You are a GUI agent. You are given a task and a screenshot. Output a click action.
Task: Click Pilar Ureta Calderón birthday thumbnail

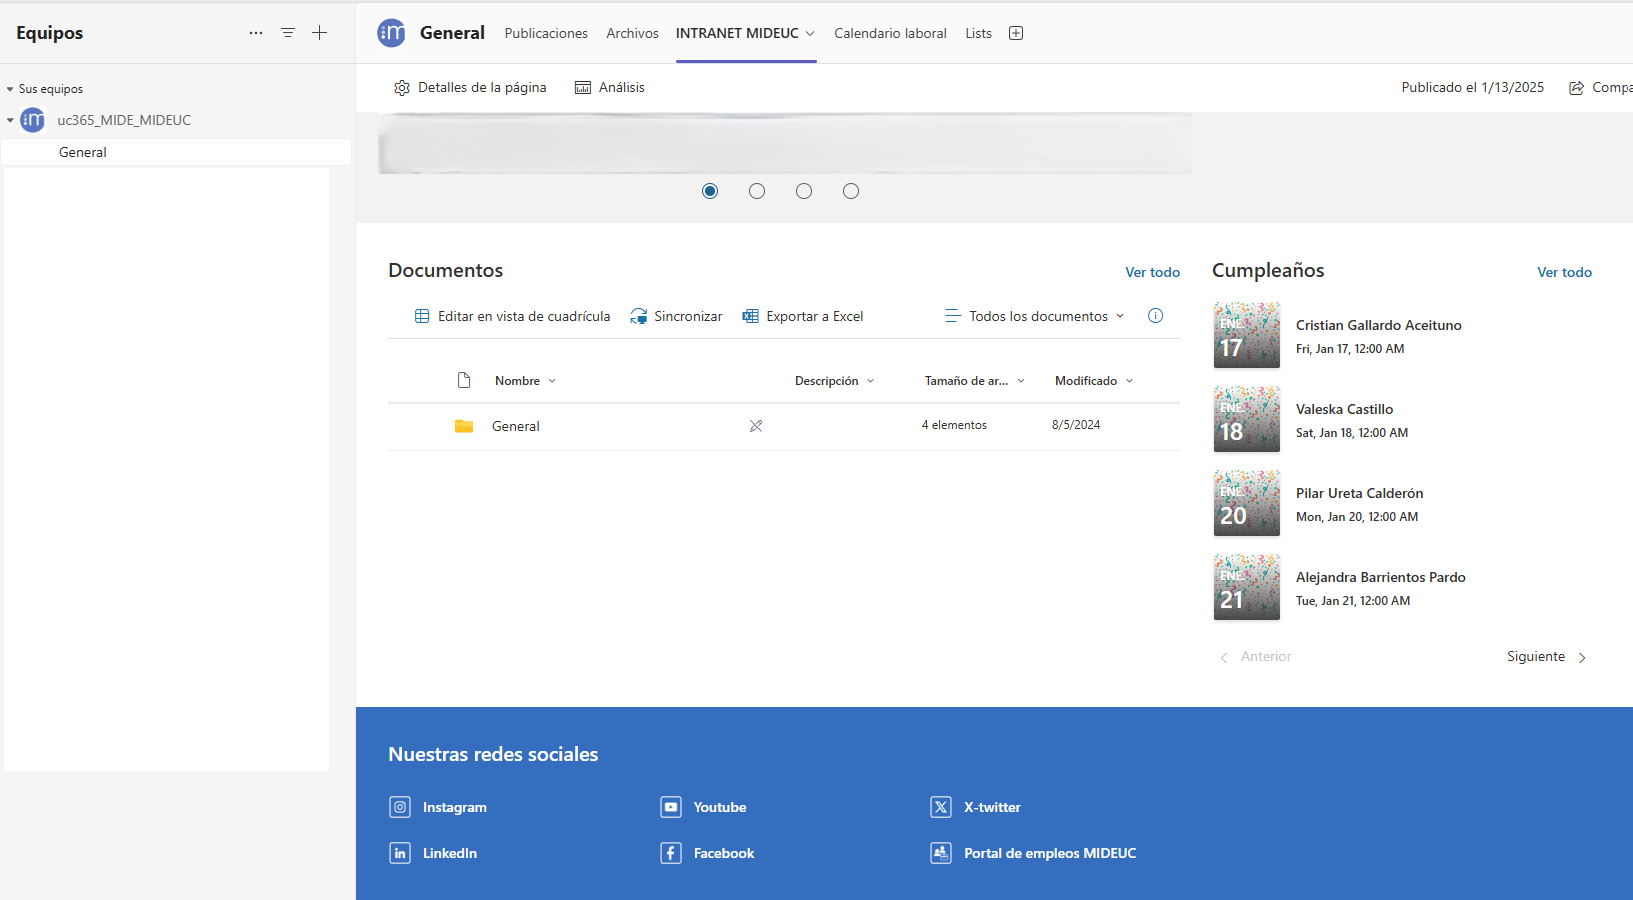tap(1247, 503)
